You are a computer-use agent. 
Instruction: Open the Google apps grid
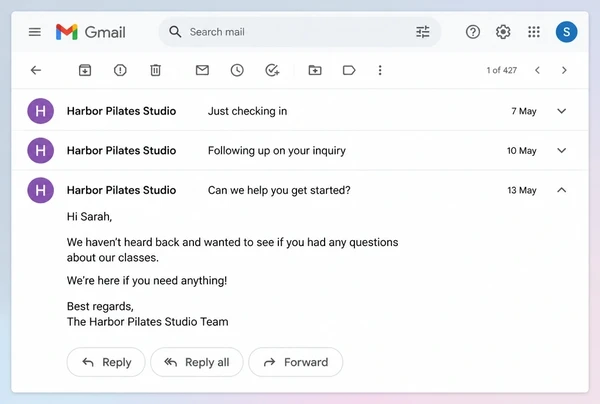533,32
